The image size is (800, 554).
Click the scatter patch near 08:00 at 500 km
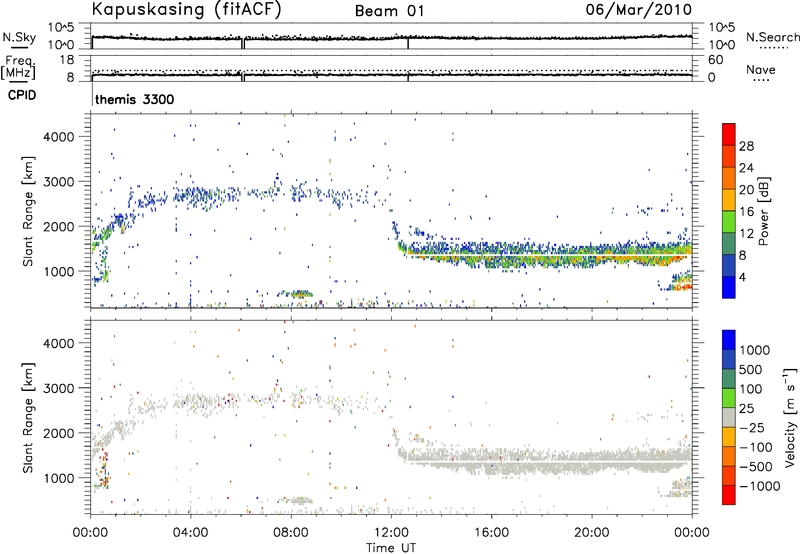[x=295, y=294]
